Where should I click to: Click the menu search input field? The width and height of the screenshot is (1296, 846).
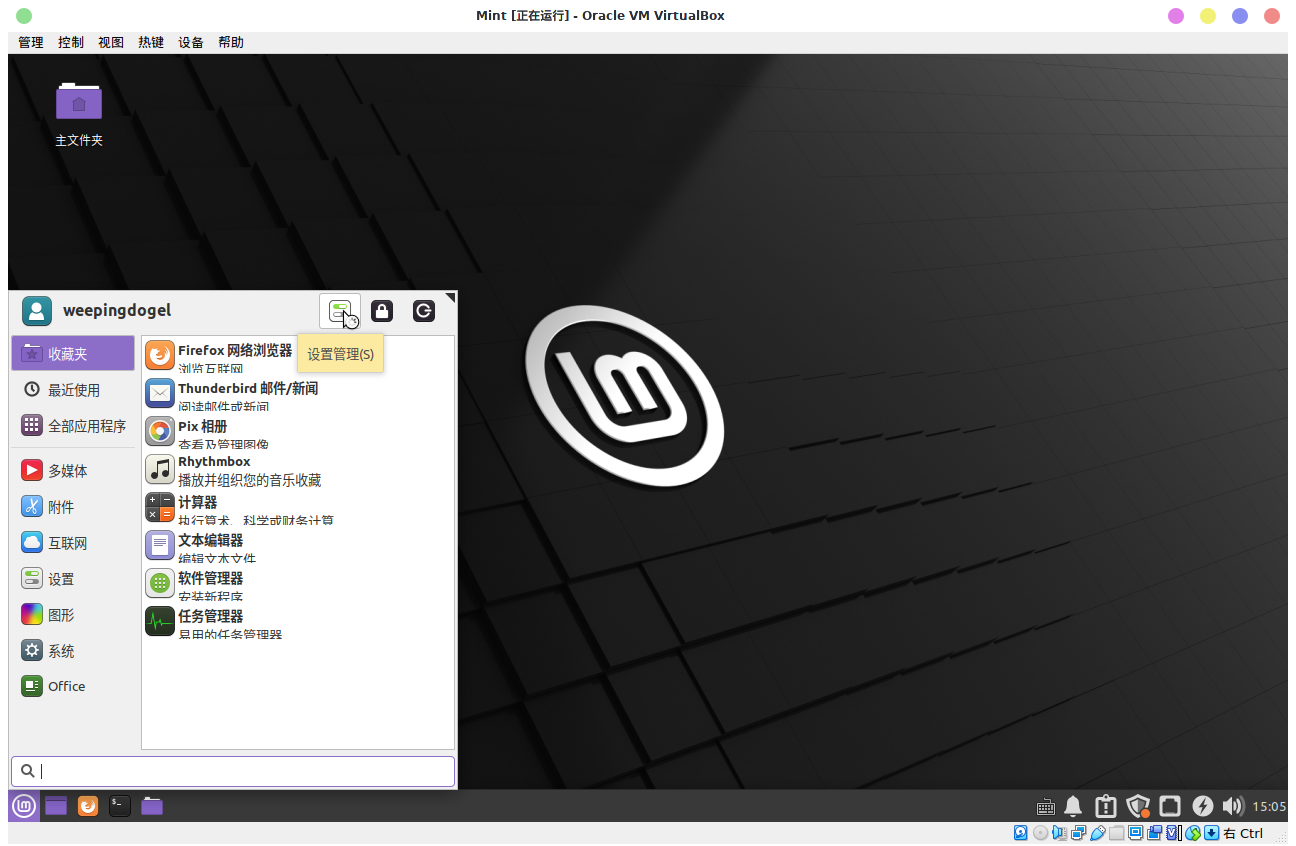(x=232, y=771)
